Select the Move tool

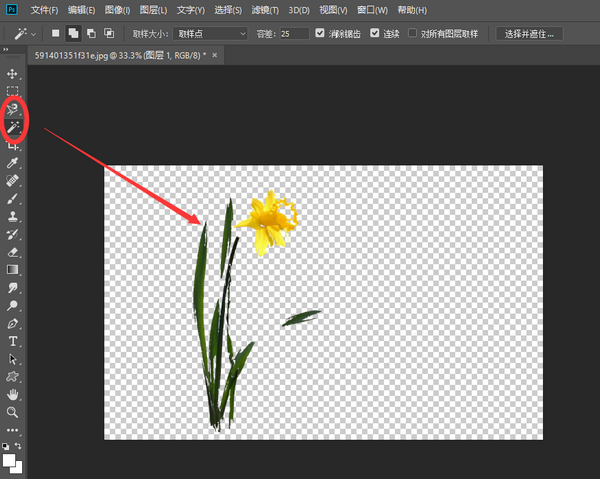click(x=13, y=74)
